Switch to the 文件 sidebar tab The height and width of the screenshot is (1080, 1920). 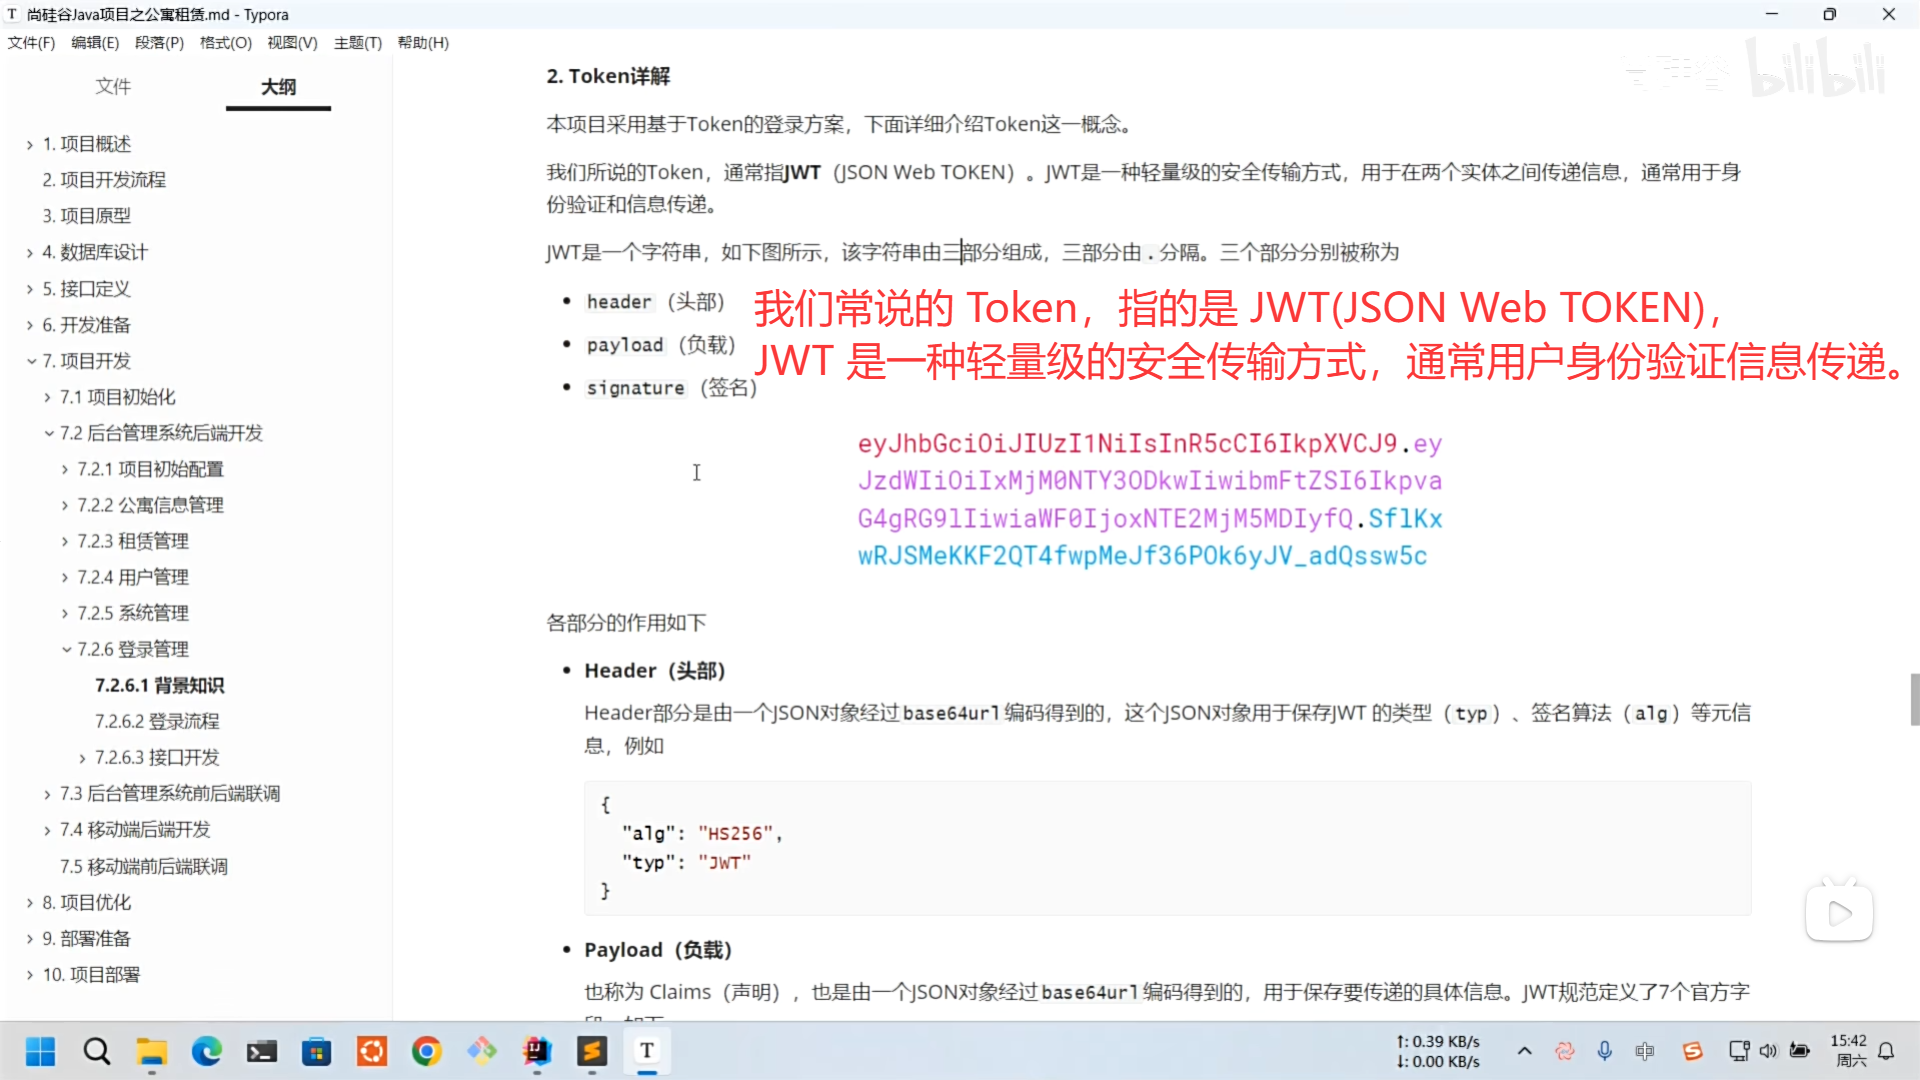coord(113,87)
